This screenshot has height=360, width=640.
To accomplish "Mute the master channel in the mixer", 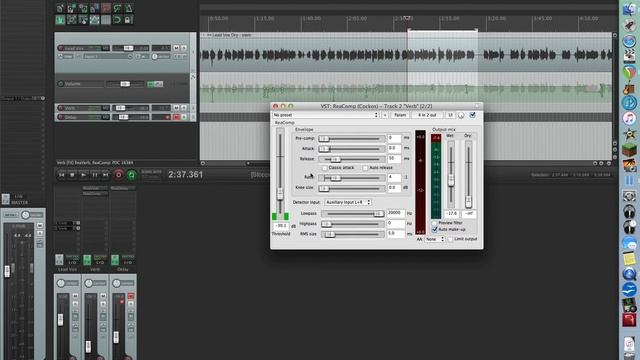I will [40, 225].
